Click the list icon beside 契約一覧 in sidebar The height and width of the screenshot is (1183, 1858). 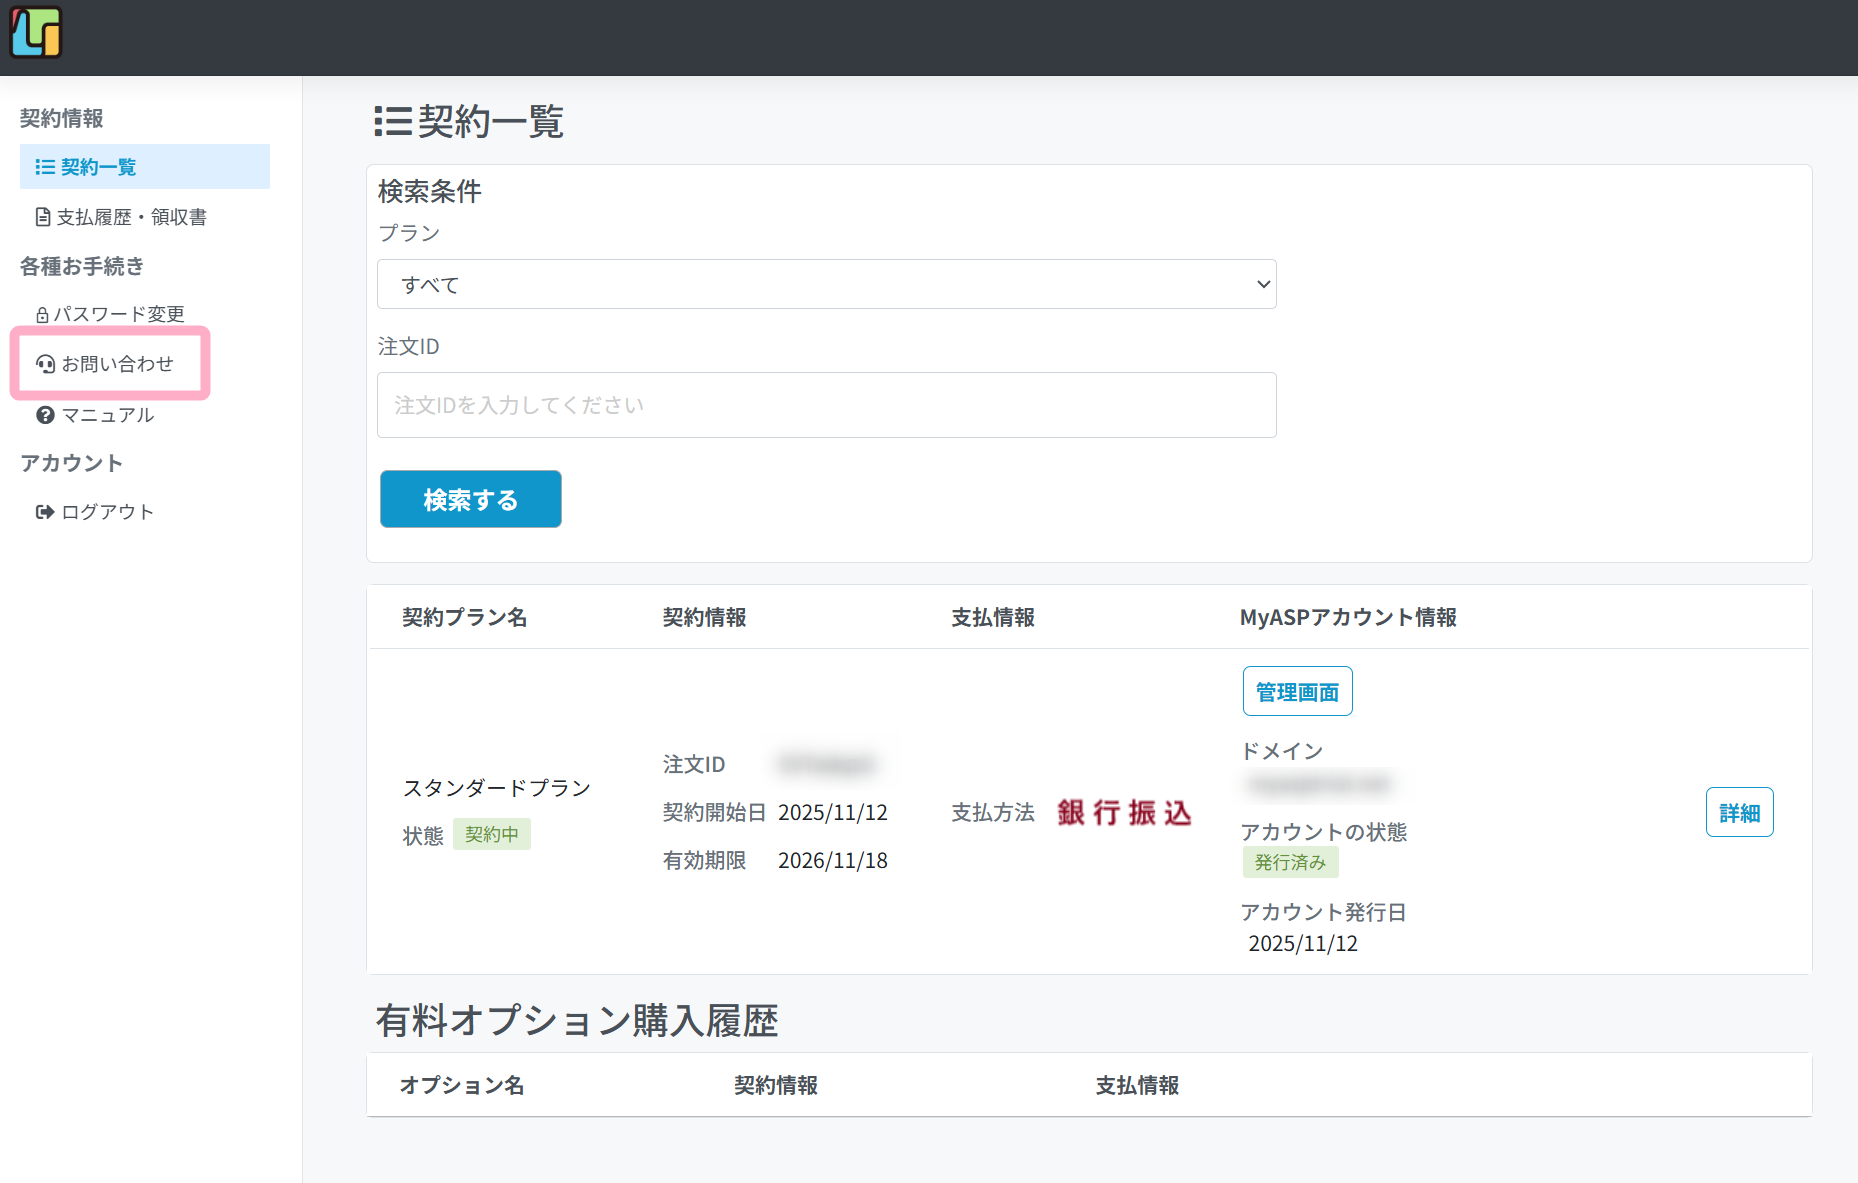click(45, 167)
